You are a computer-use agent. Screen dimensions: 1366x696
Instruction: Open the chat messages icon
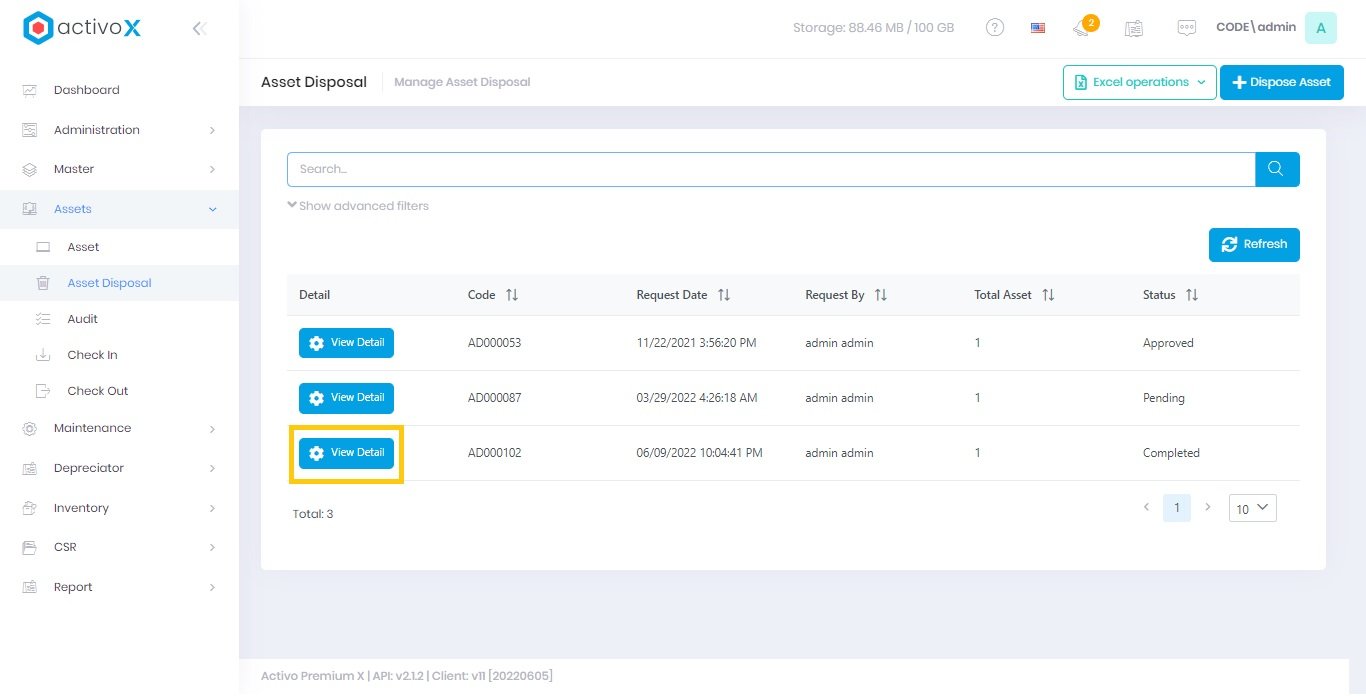tap(1186, 28)
